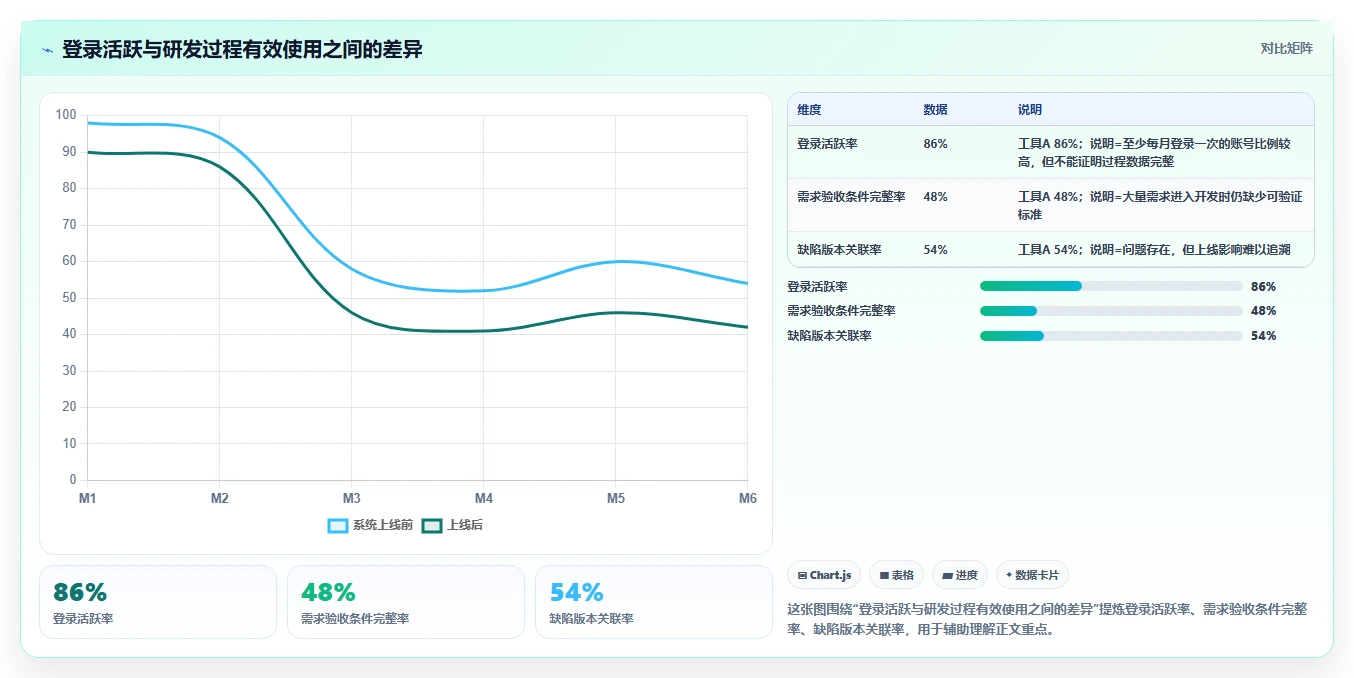
Task: Click the M4 x-axis label
Action: point(483,498)
